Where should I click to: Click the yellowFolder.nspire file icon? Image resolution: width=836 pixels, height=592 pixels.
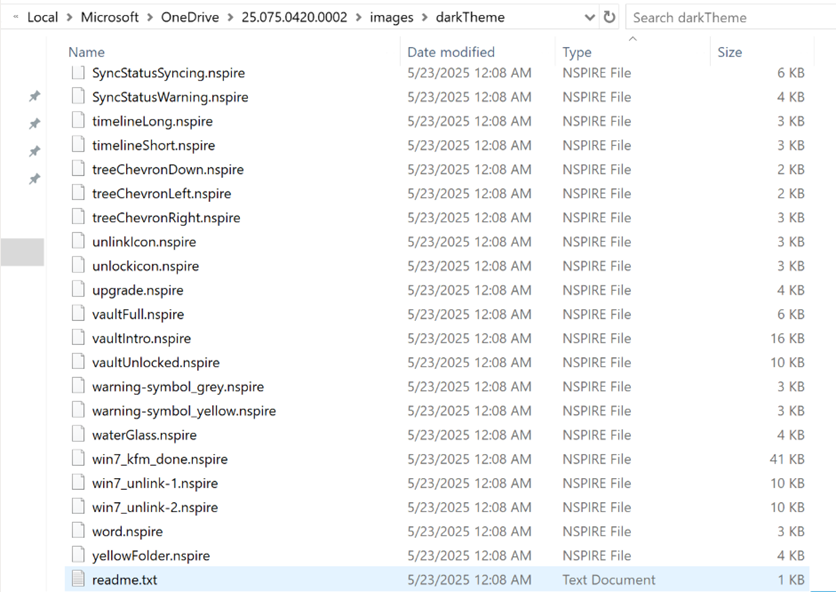pyautogui.click(x=79, y=555)
